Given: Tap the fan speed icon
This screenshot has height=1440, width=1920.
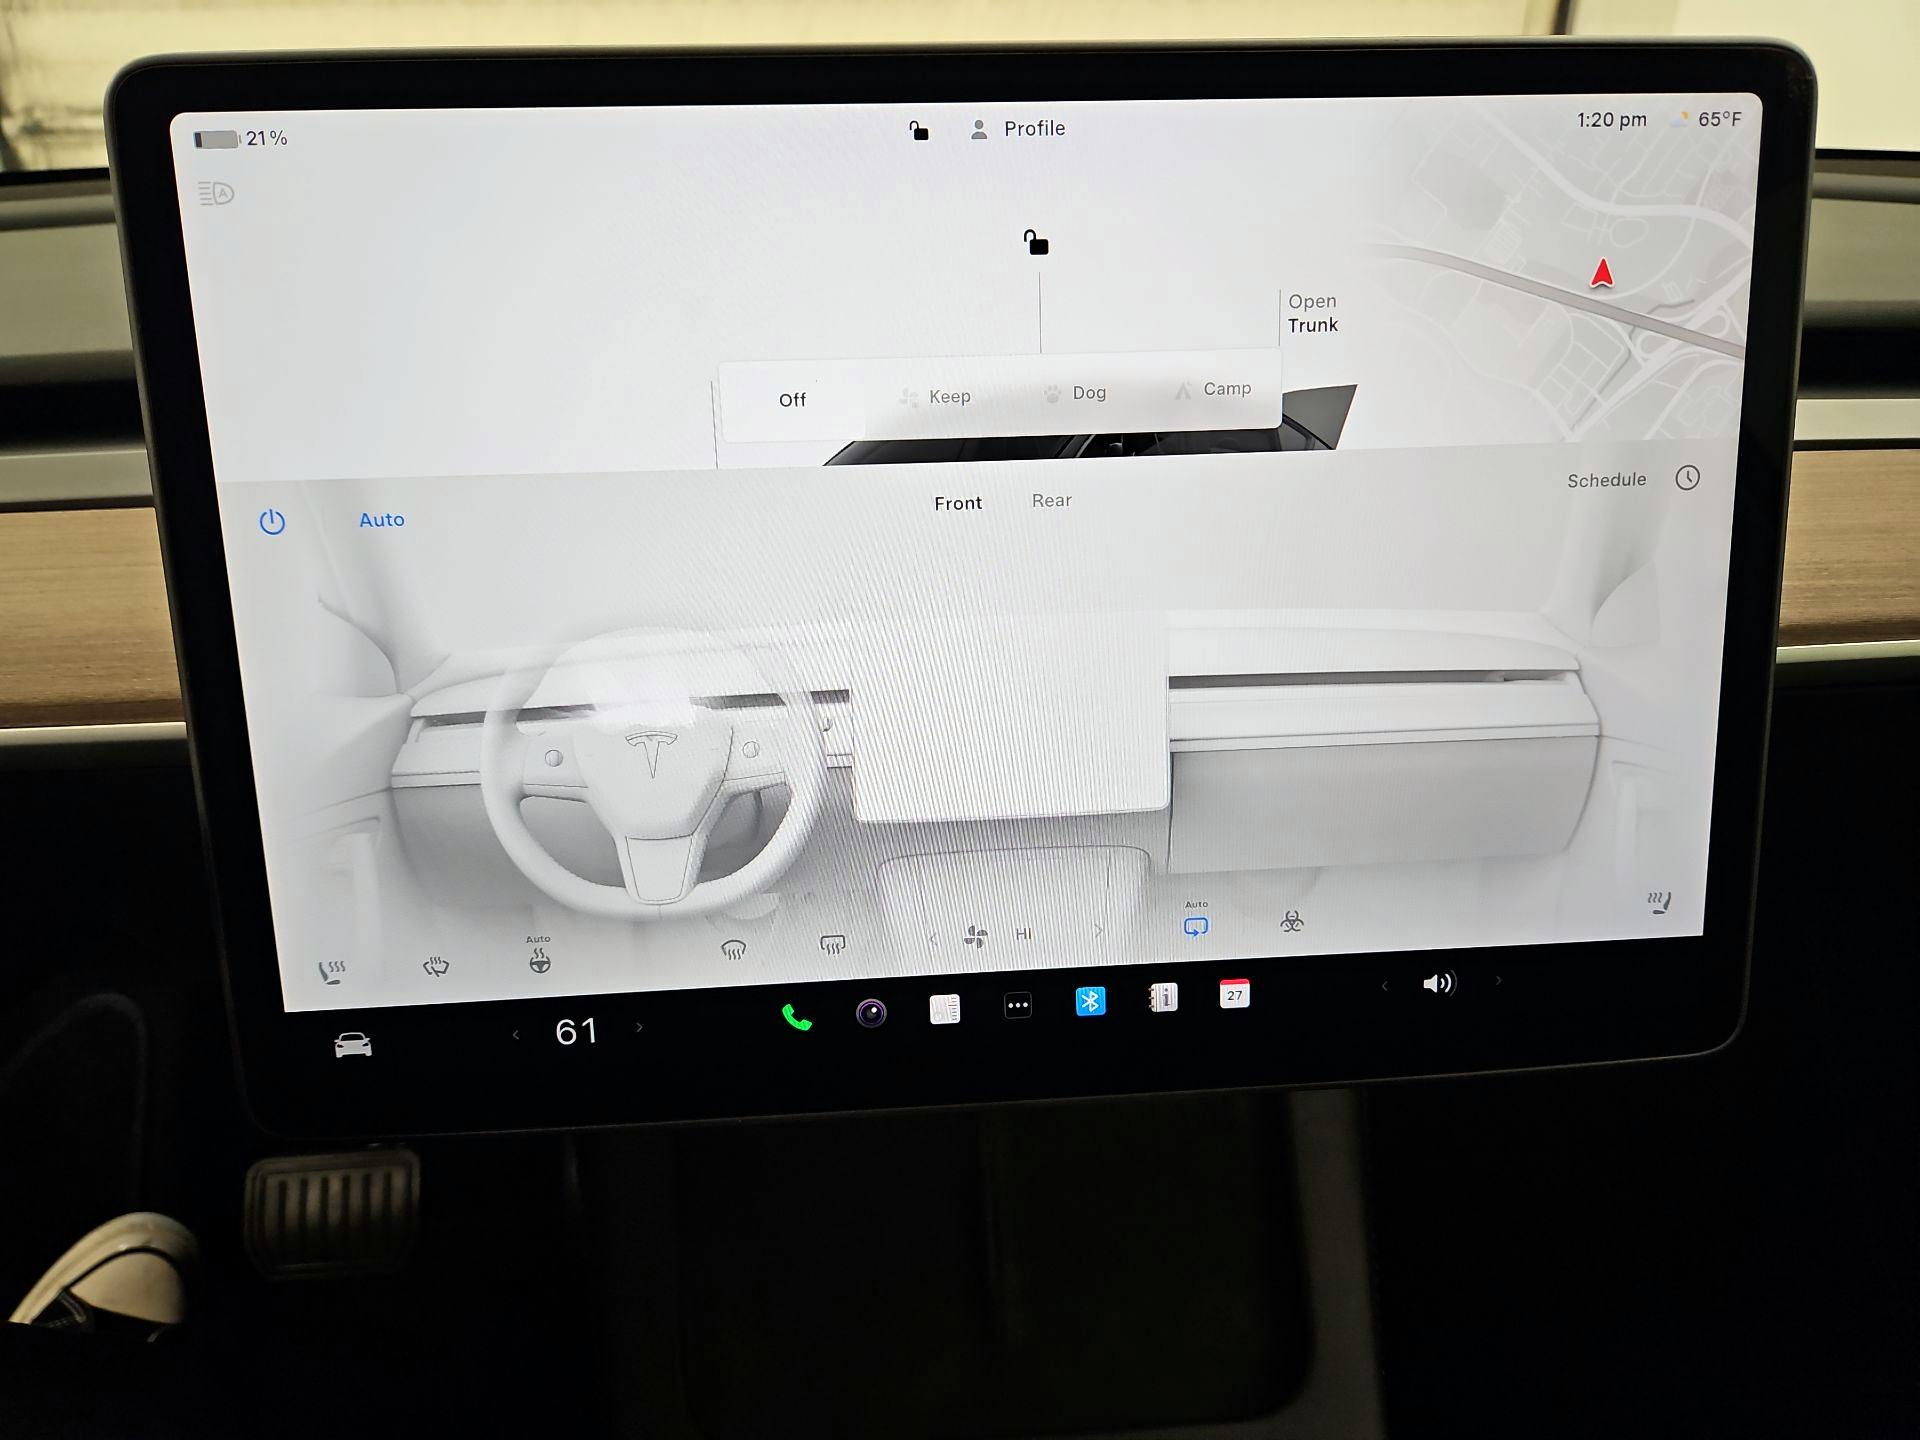Looking at the screenshot, I should [975, 937].
